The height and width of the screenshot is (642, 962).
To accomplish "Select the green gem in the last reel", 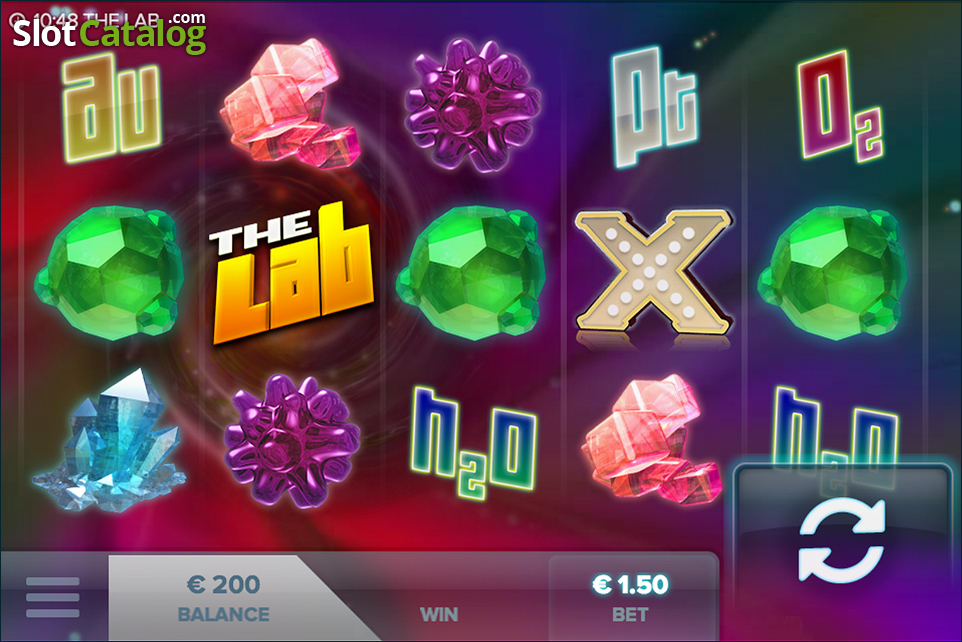I will (833, 273).
